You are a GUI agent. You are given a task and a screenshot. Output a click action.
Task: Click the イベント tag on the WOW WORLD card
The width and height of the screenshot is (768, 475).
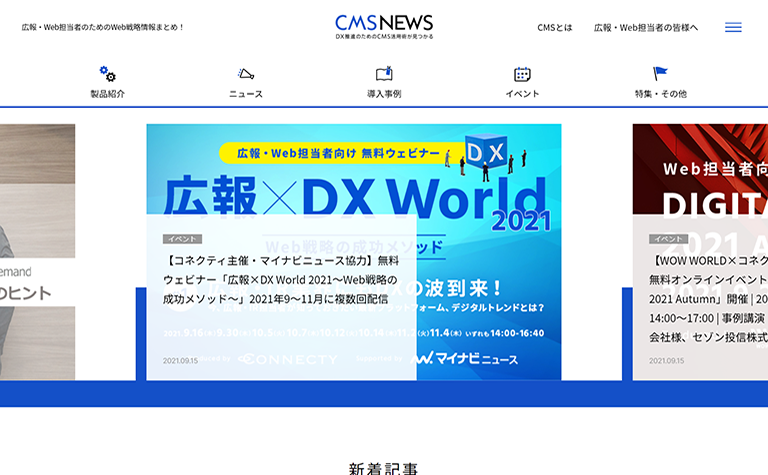pyautogui.click(x=669, y=239)
